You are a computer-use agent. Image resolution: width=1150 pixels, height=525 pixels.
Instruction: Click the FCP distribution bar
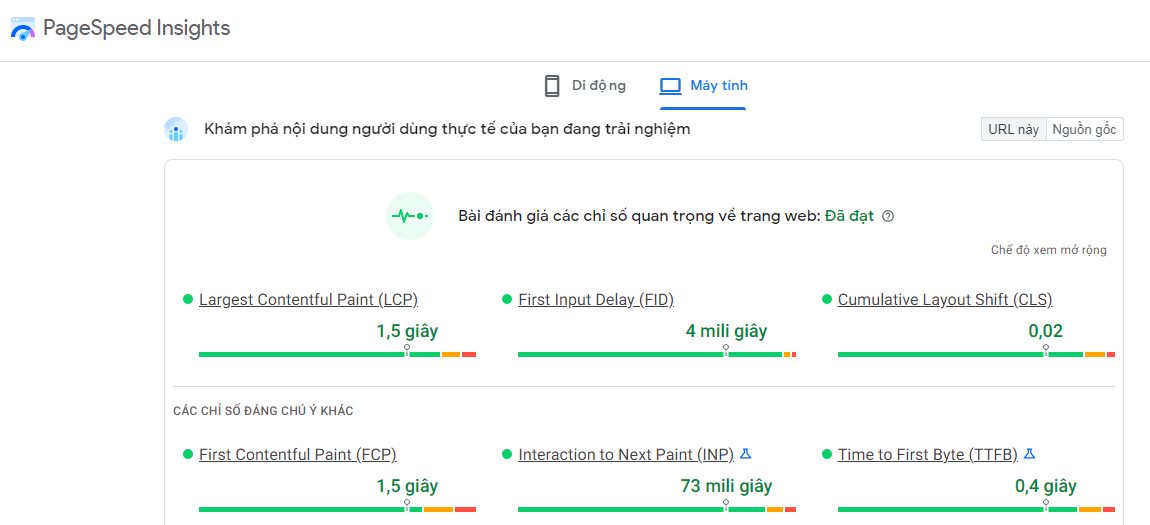pos(337,510)
